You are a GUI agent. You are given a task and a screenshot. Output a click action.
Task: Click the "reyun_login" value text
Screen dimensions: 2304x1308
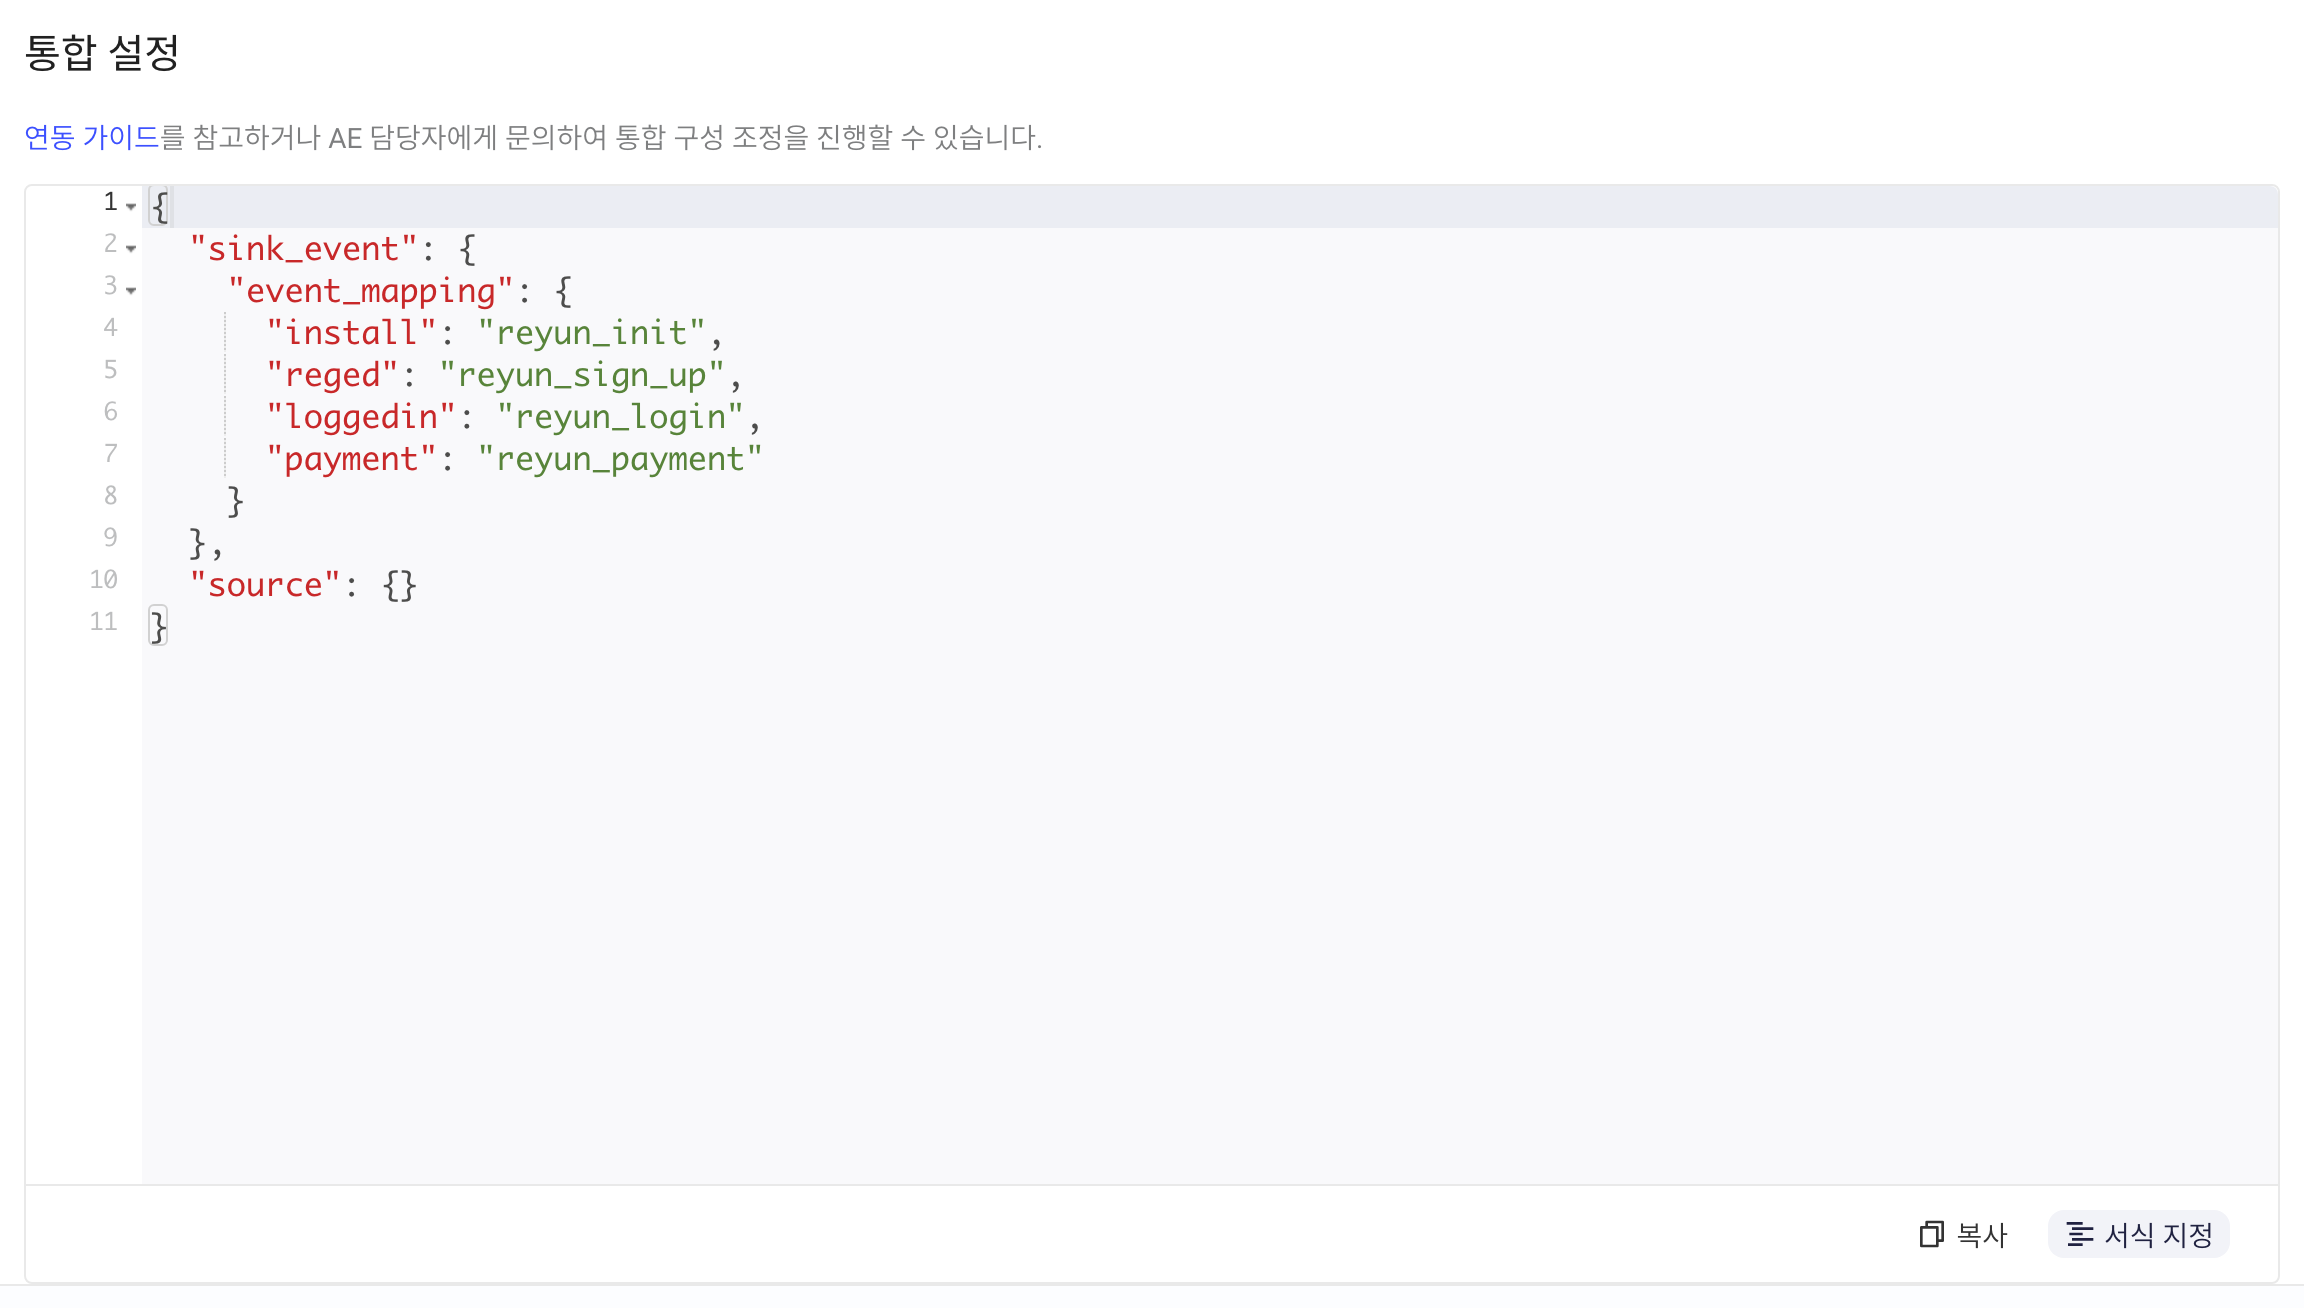pos(620,417)
